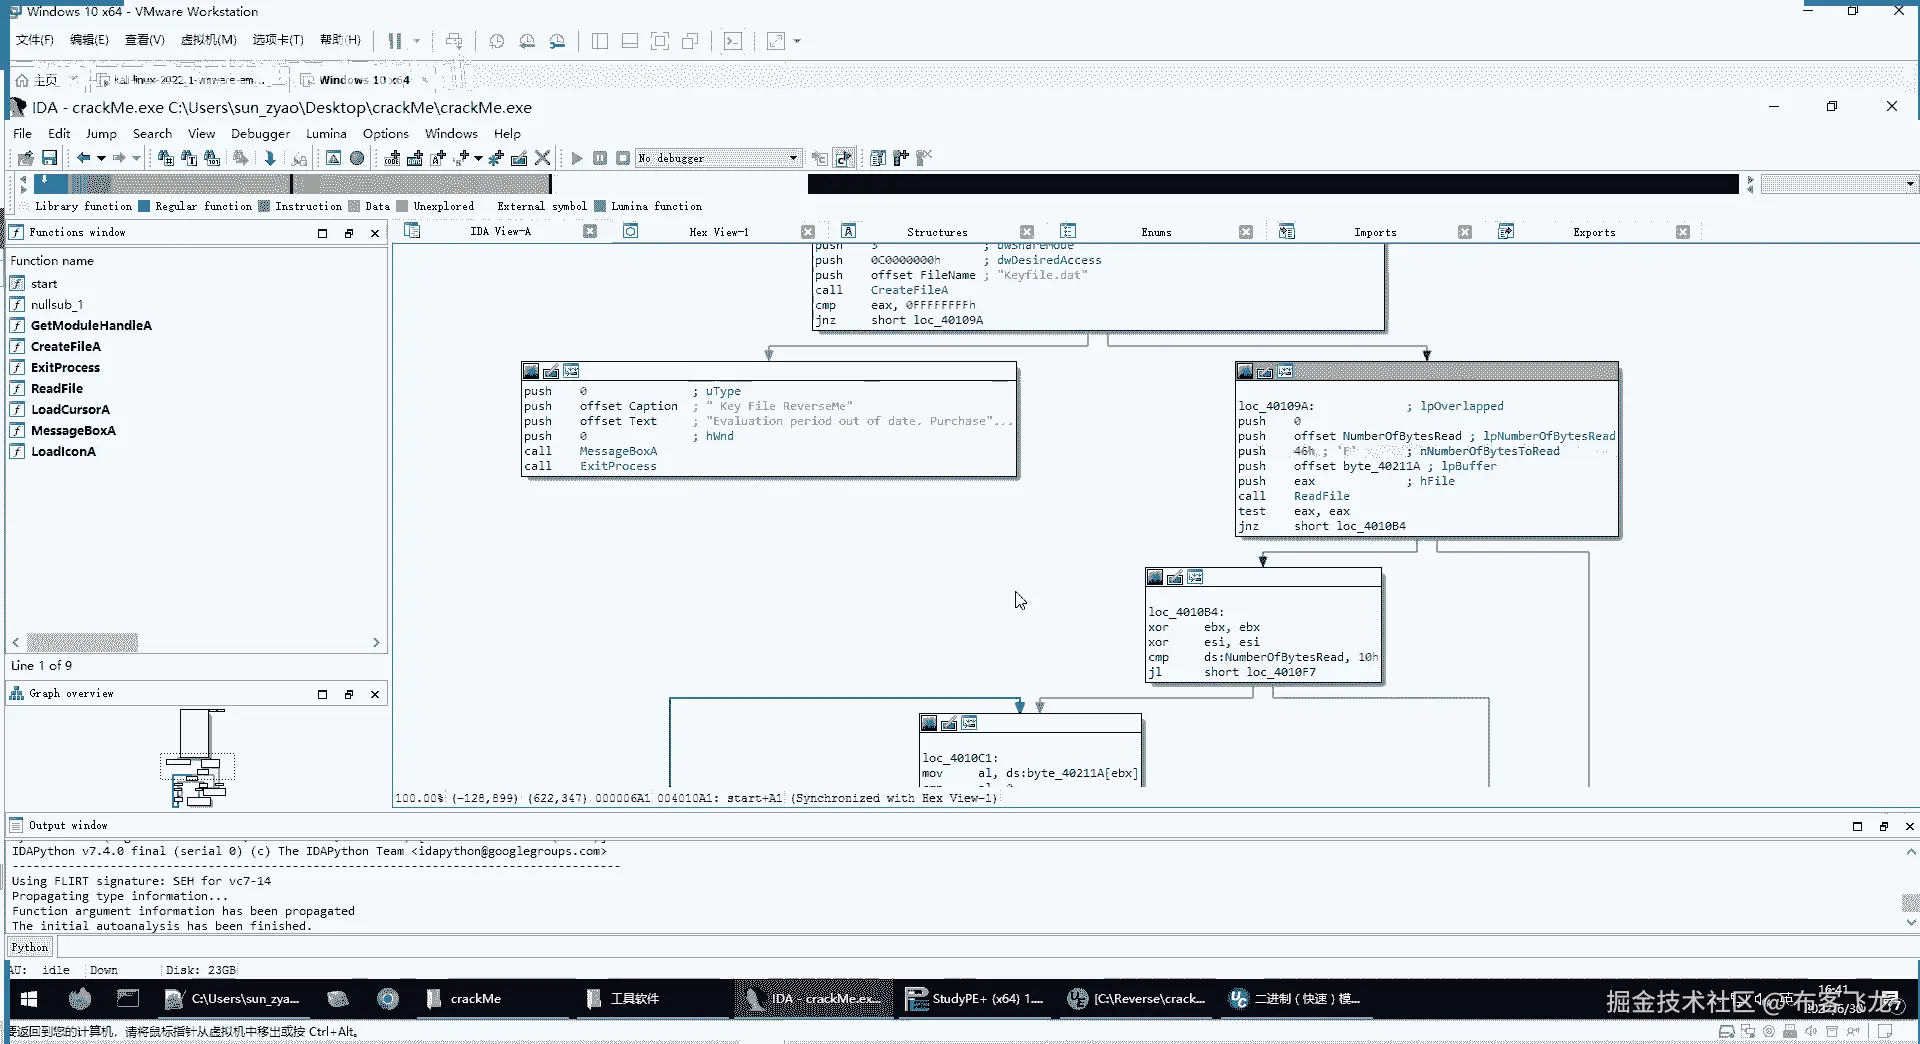Select the CreateFileA function in the list
1920x1044 pixels.
coord(66,347)
